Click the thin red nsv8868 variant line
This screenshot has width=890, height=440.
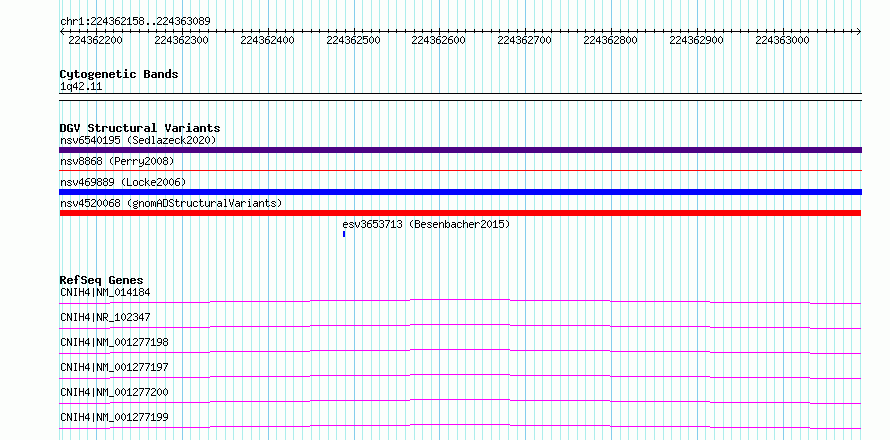tap(460, 170)
